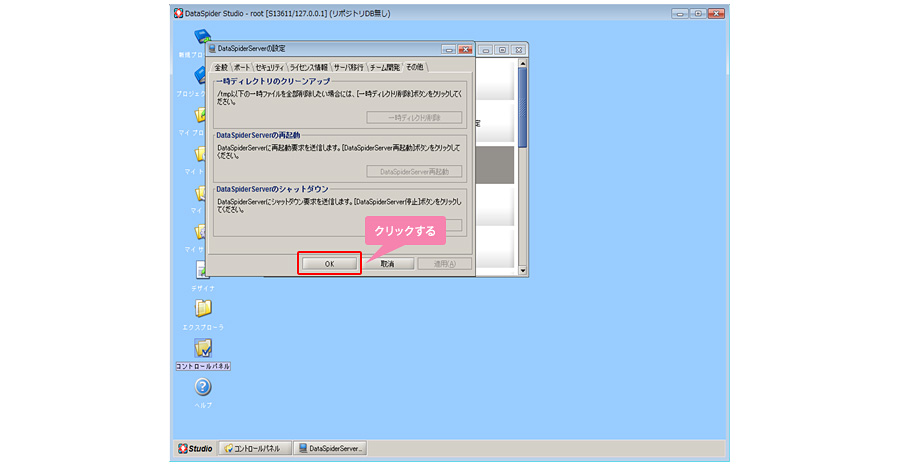Click the DataSpiderServer再起動 button
The image size is (900, 467).
click(x=414, y=171)
